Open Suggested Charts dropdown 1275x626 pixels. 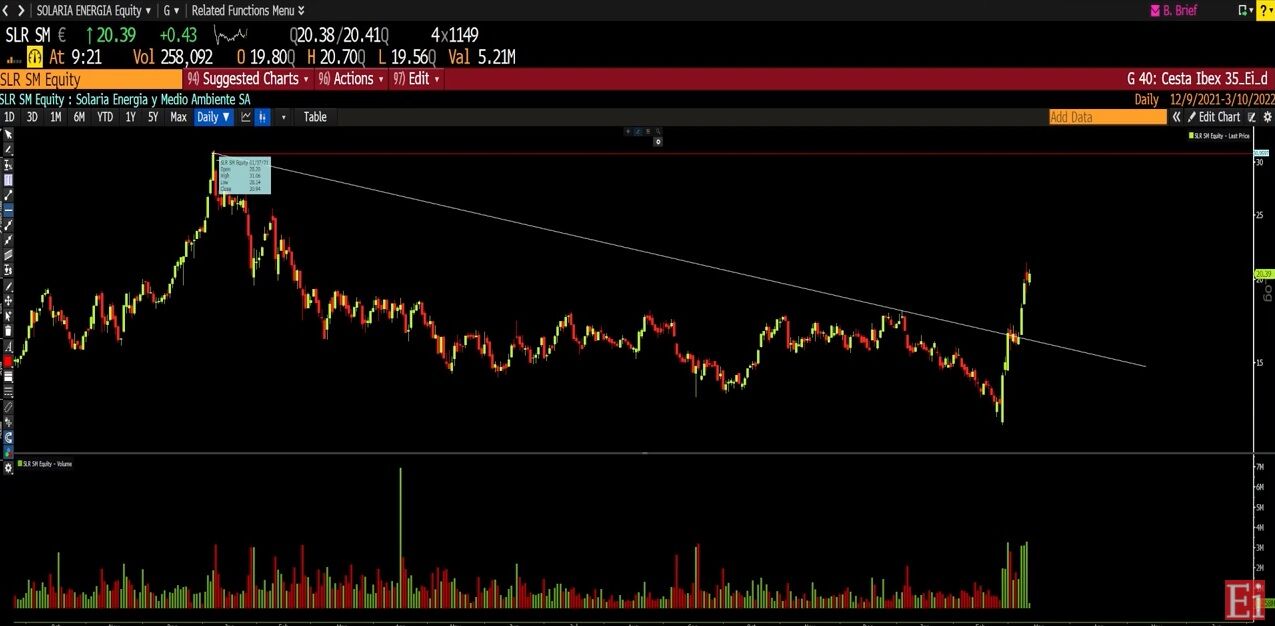click(x=249, y=79)
